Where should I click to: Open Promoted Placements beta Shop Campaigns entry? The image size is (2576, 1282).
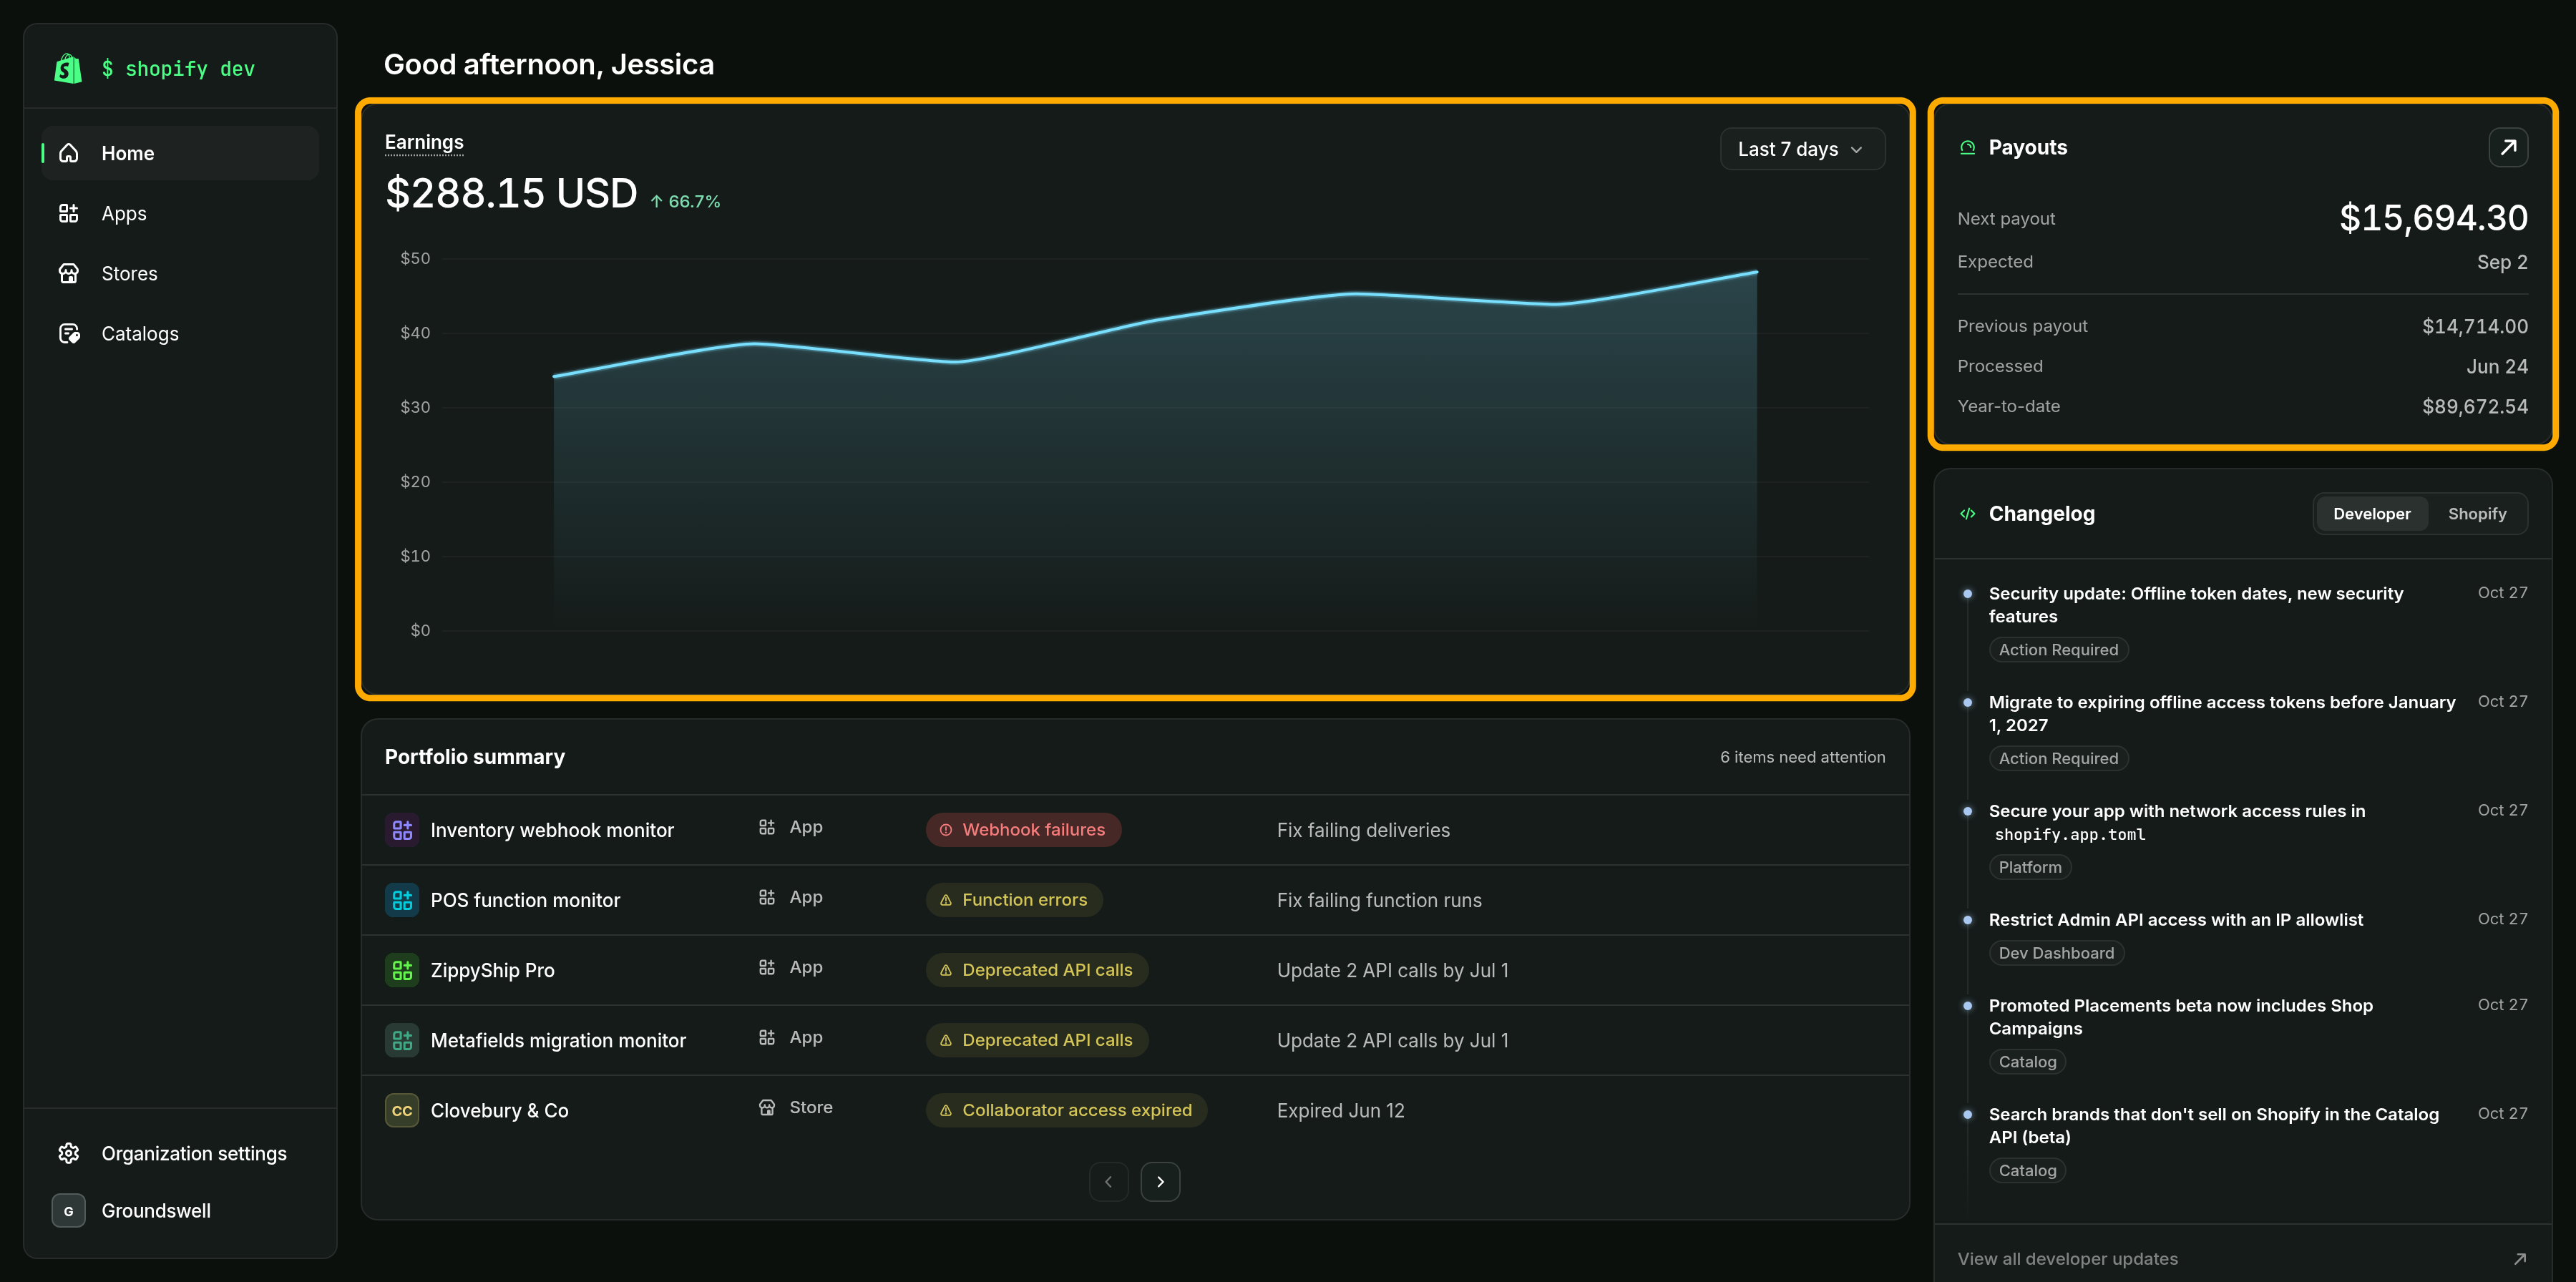(2180, 1017)
